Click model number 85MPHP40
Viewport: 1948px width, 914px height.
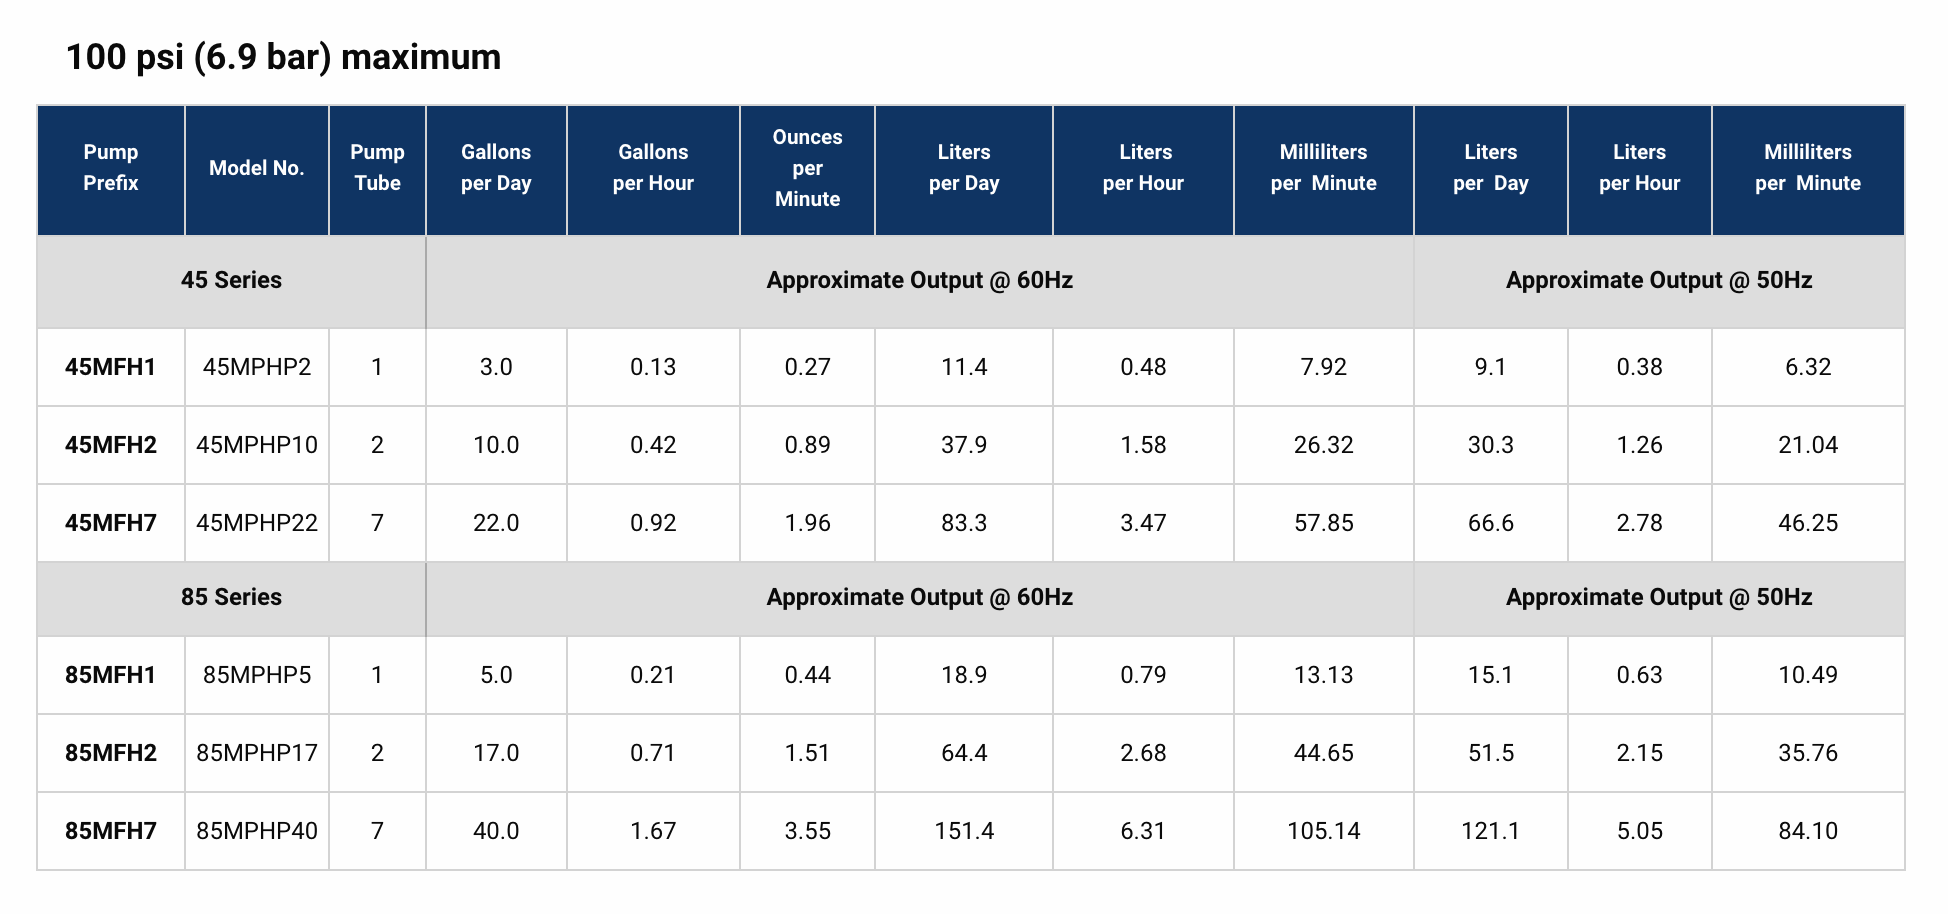pos(257,831)
